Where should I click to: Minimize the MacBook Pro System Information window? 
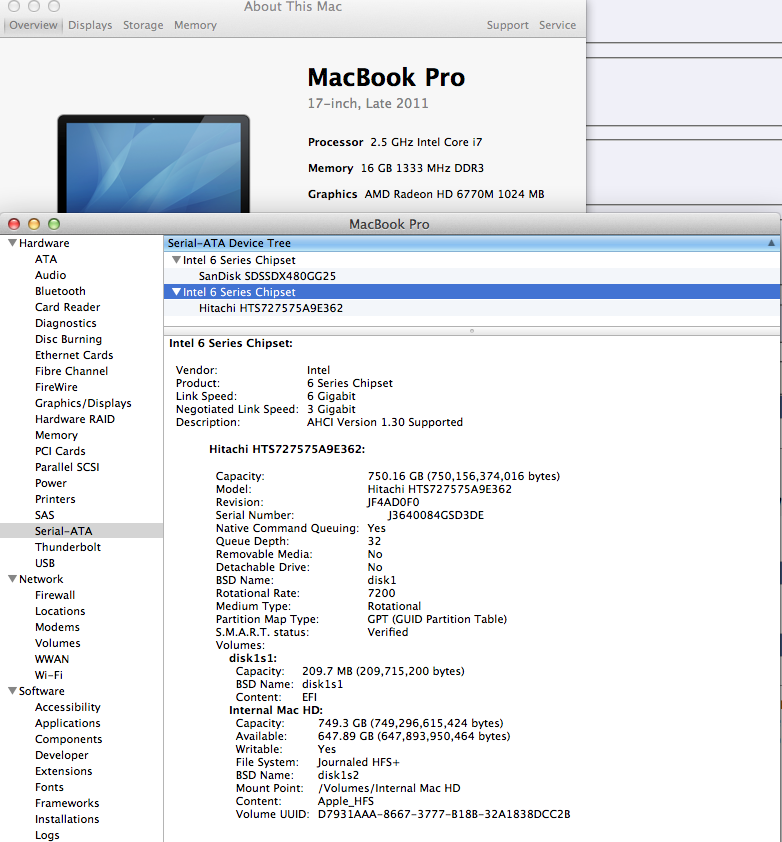(34, 224)
